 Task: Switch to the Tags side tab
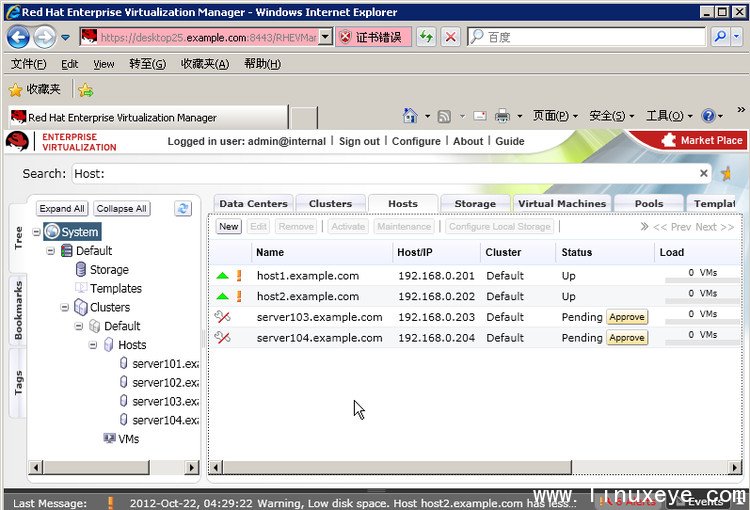(x=18, y=383)
